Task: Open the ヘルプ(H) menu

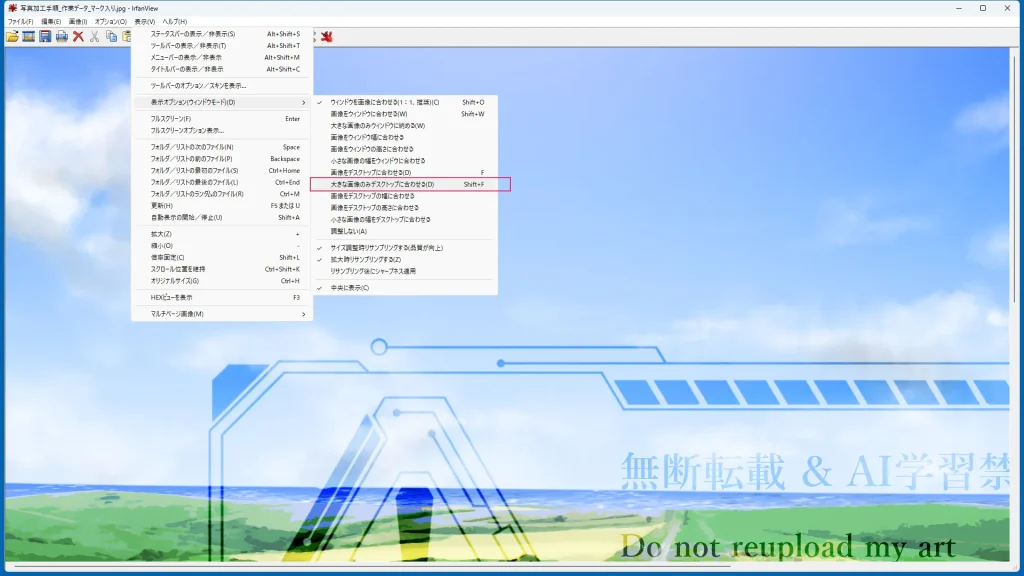Action: click(x=174, y=22)
